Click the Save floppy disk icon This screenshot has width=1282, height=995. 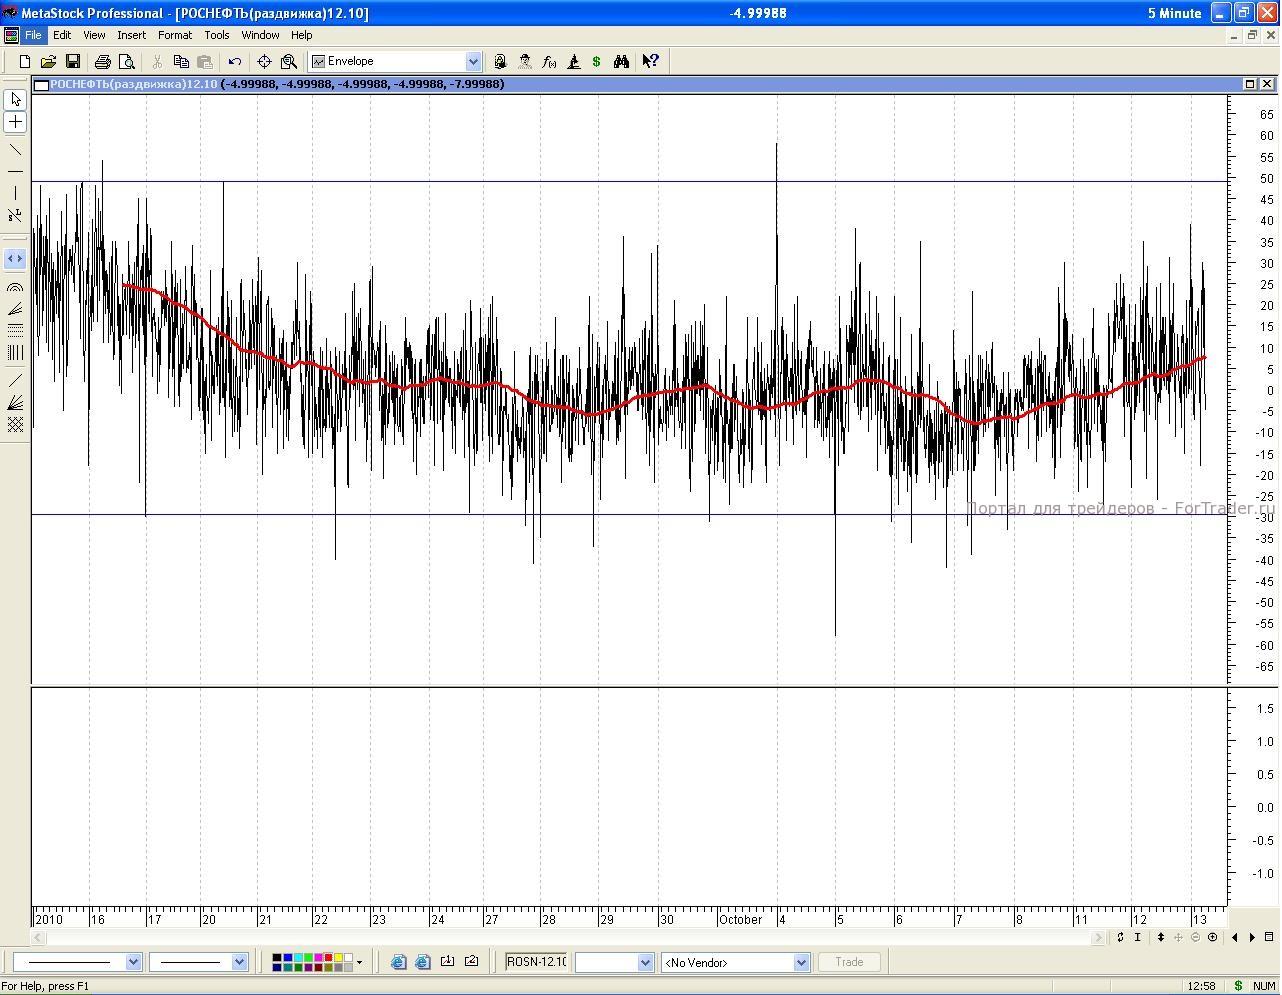pos(73,61)
